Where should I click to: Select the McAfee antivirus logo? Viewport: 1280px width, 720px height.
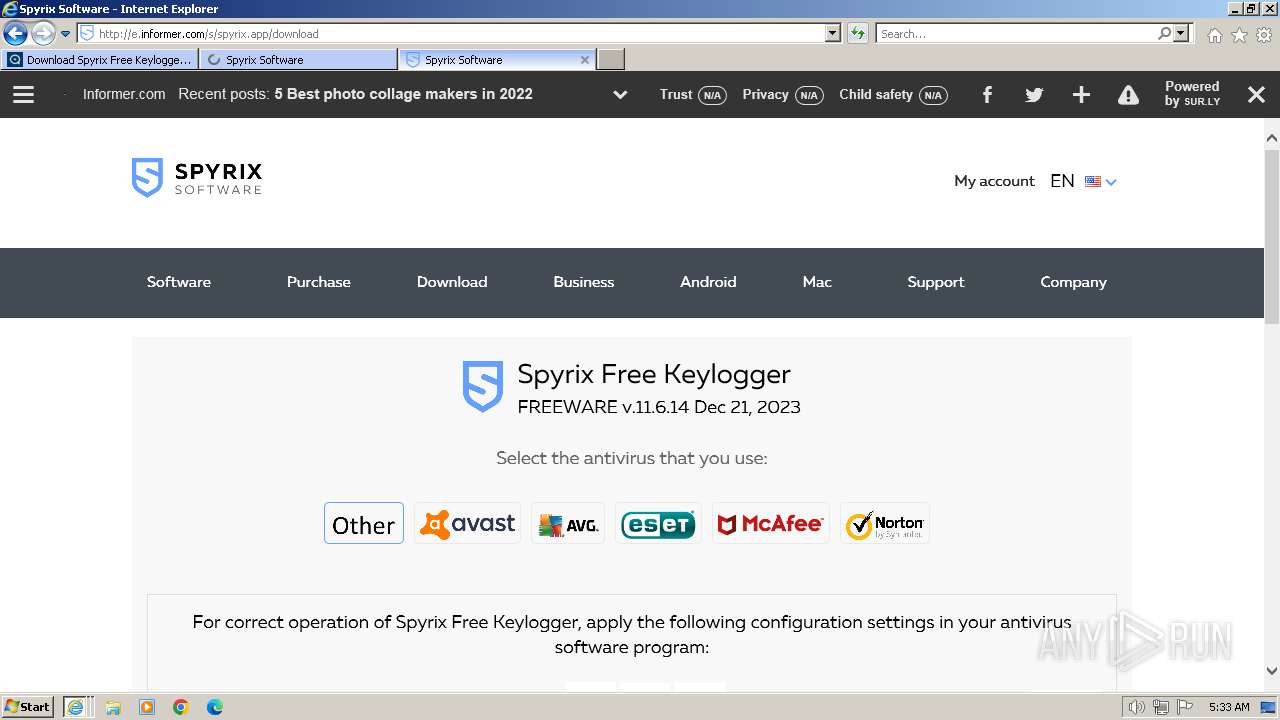771,523
